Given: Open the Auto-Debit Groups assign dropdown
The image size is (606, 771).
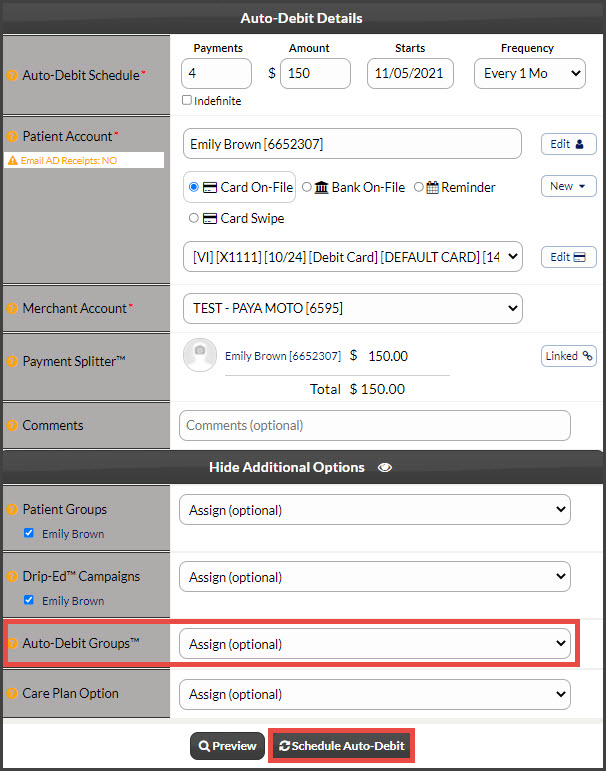Looking at the screenshot, I should click(x=375, y=644).
